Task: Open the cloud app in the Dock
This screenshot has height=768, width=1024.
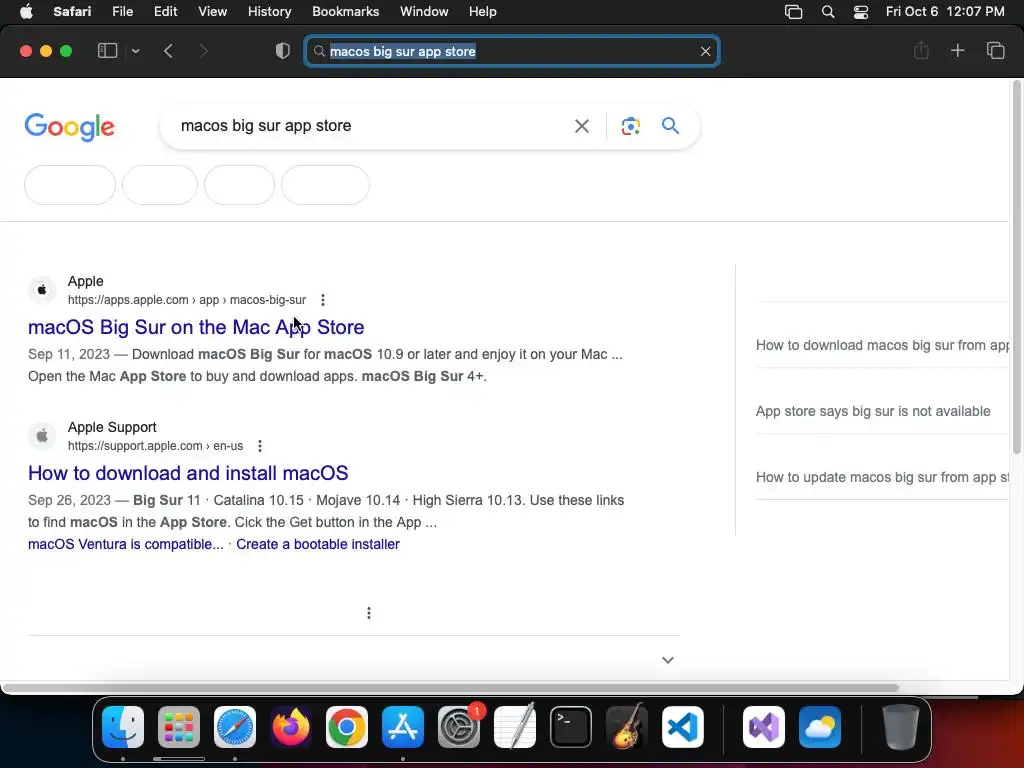Action: (820, 726)
